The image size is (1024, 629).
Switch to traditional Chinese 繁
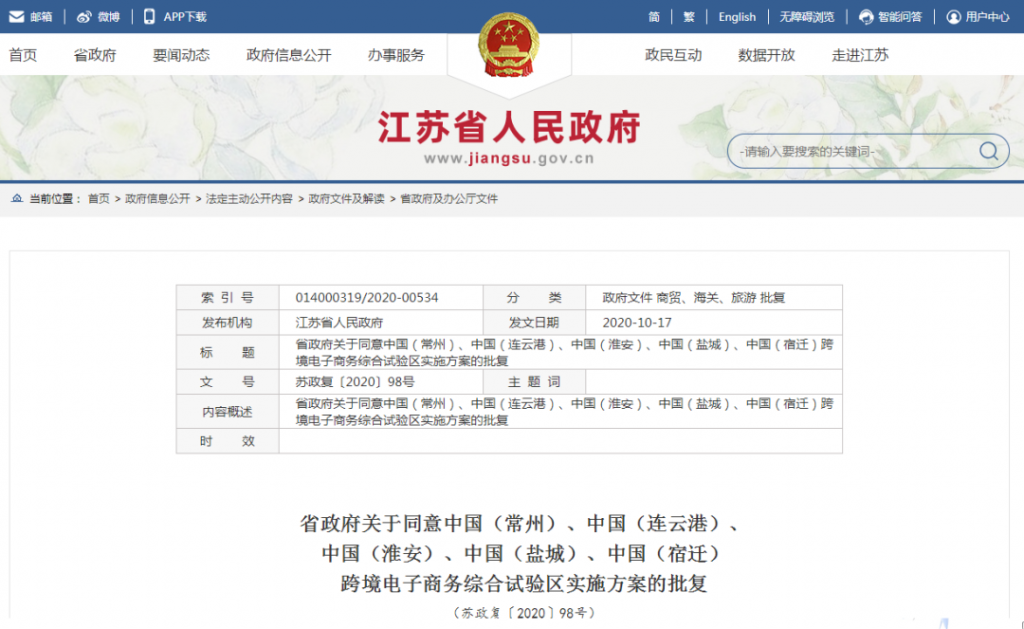pos(689,17)
